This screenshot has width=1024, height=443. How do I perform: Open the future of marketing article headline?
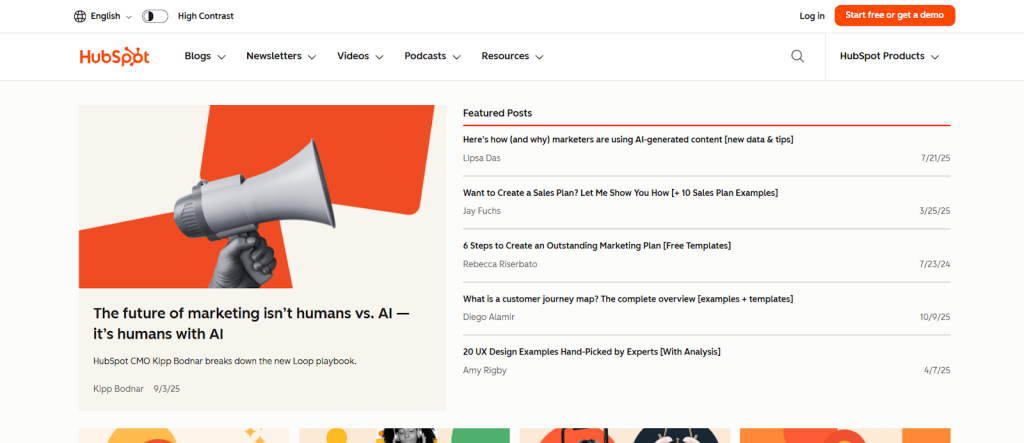(x=251, y=323)
